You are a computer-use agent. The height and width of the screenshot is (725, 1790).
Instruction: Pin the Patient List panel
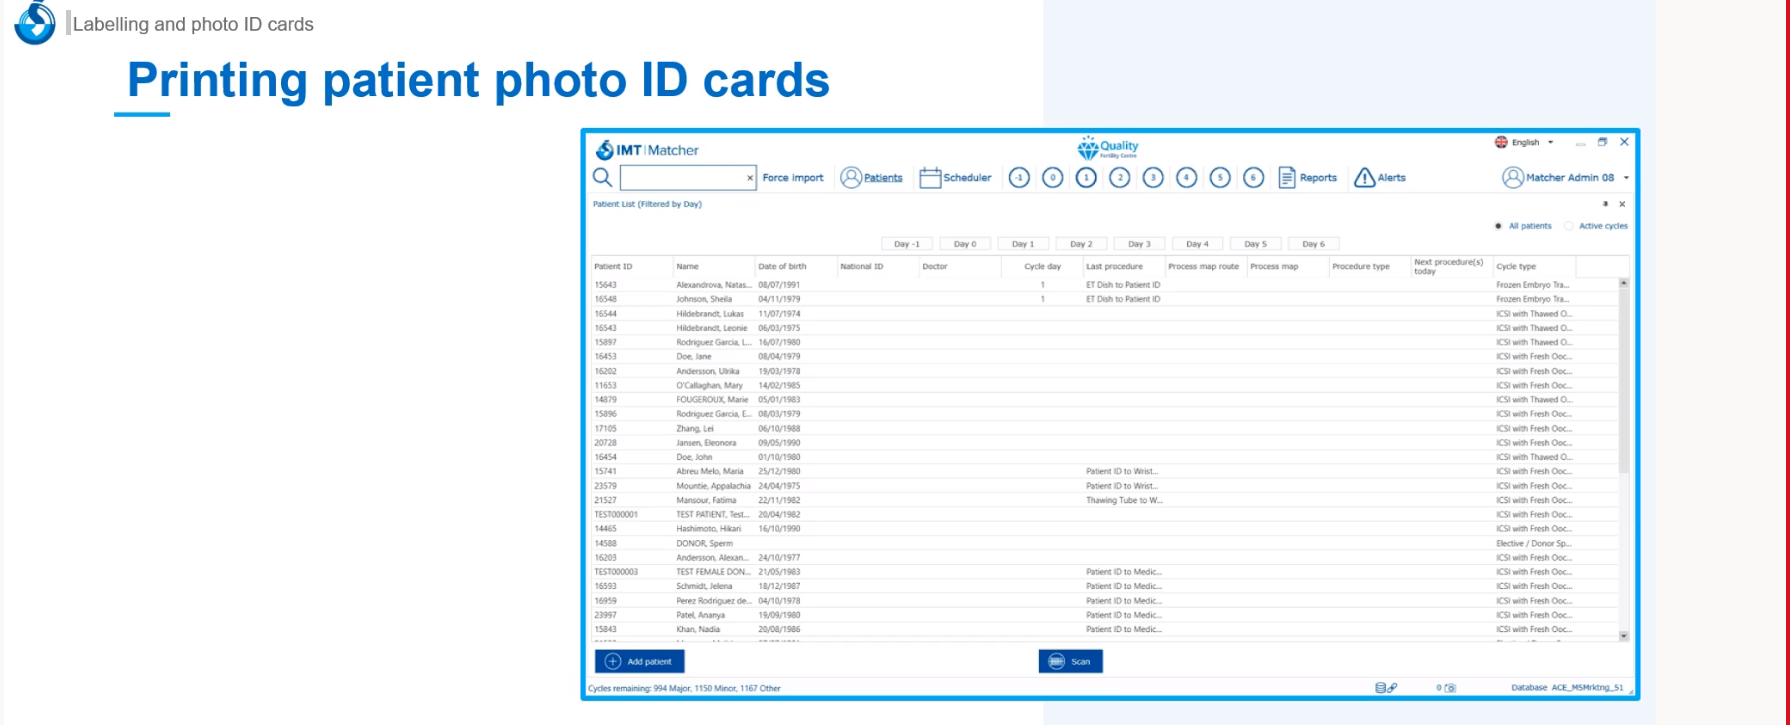pyautogui.click(x=1605, y=204)
